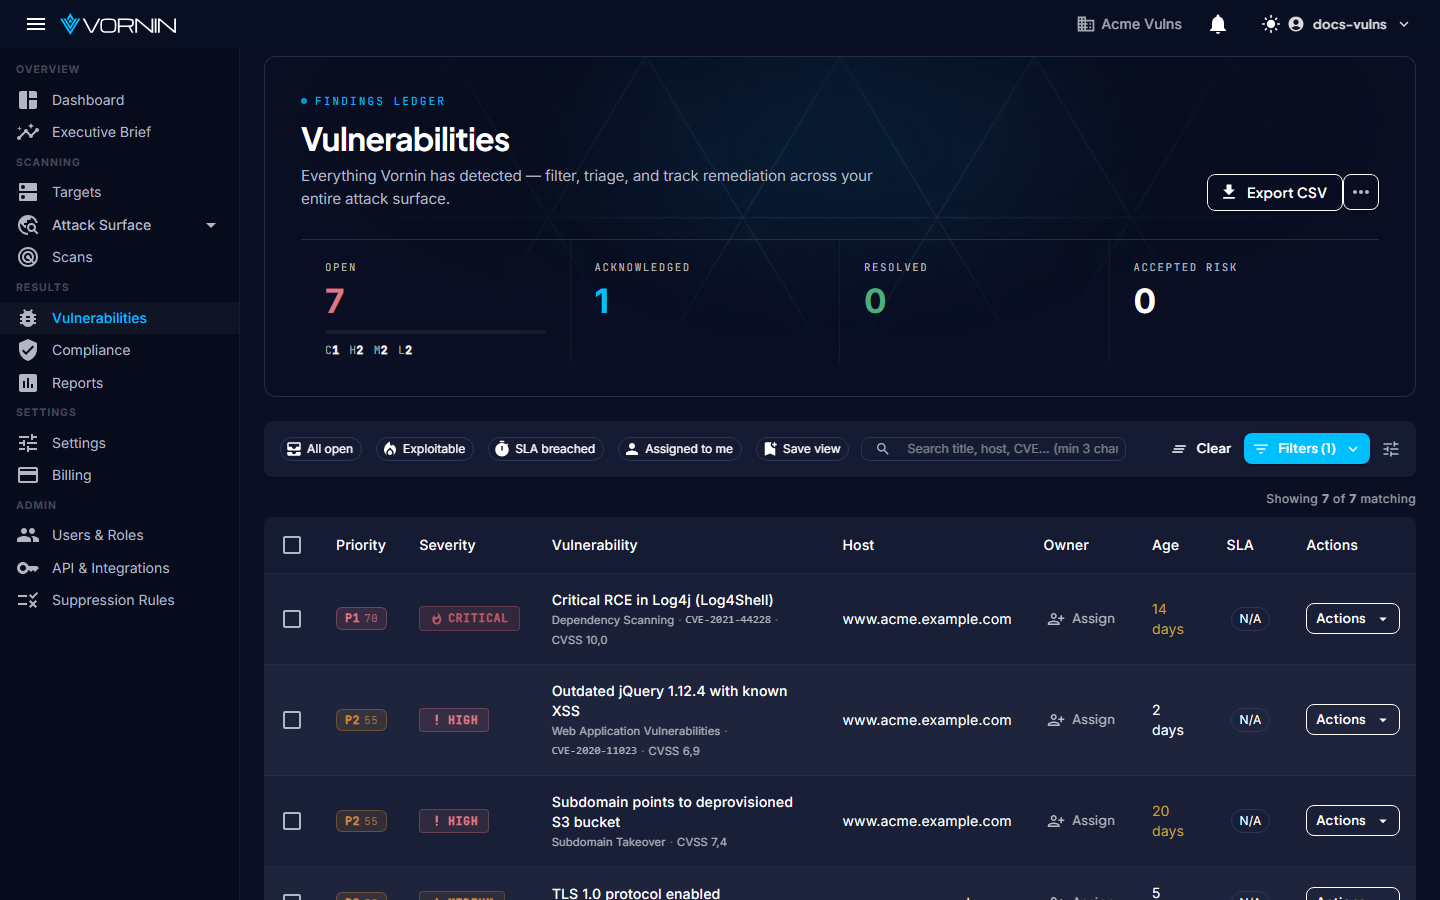
Task: Click the Scans radar icon
Action: click(28, 257)
